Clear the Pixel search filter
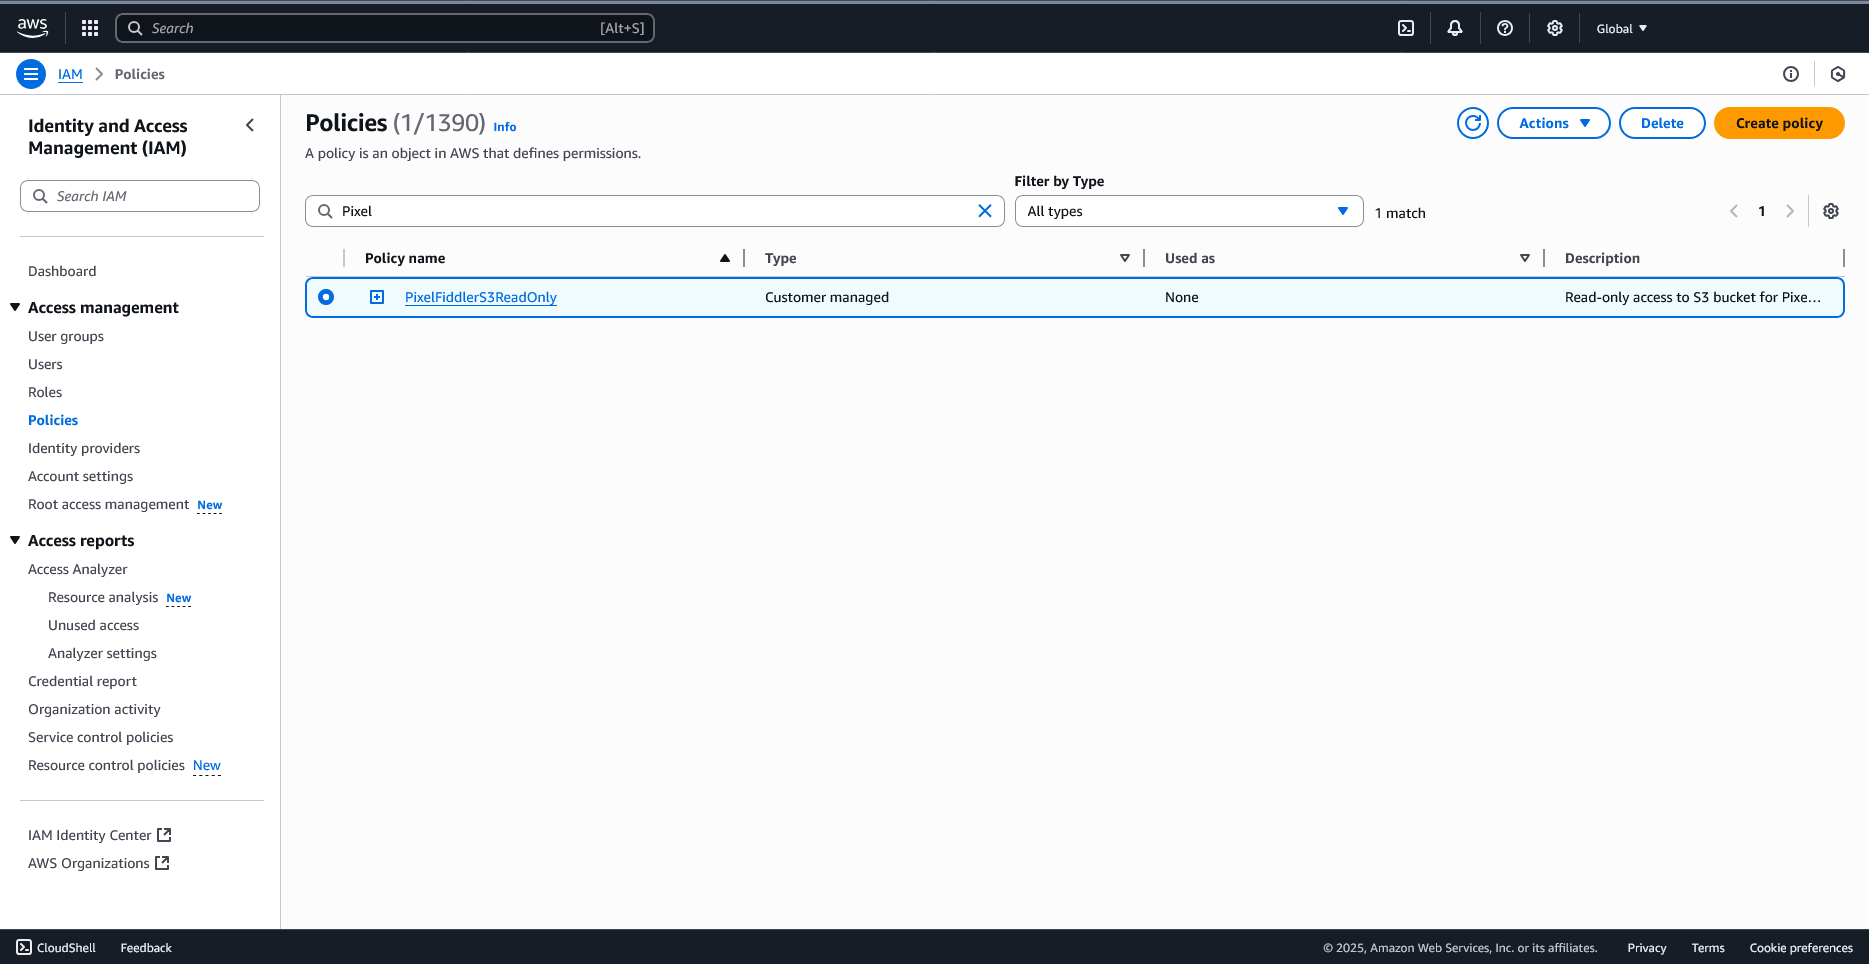The image size is (1869, 964). tap(985, 211)
